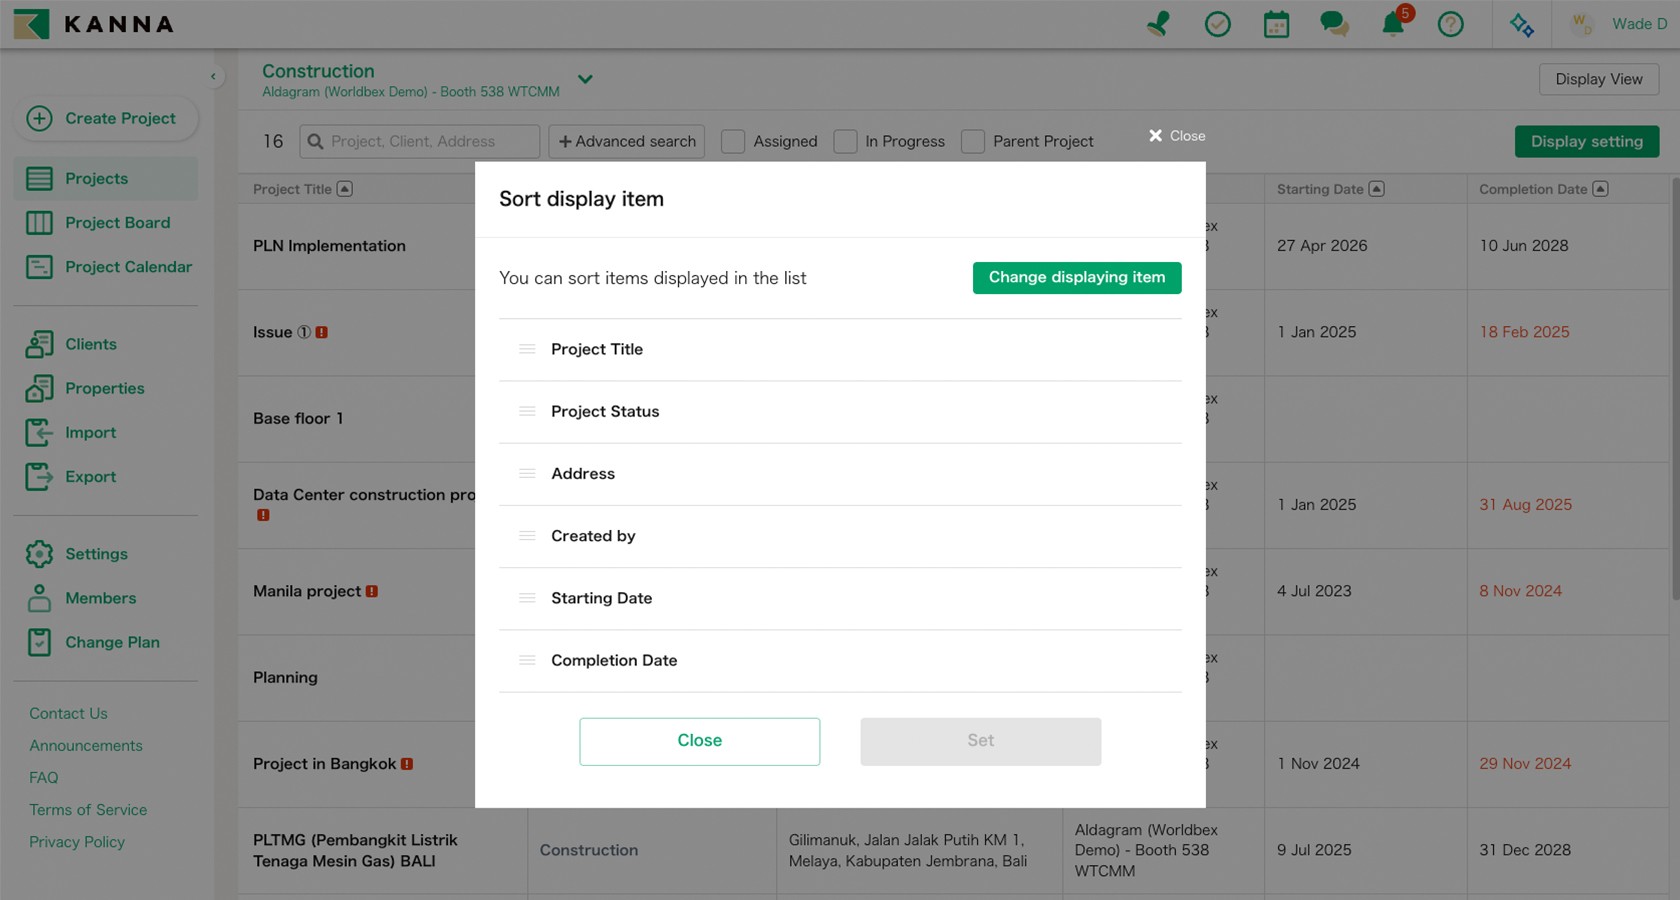Toggle the In Progress checkbox
Image resolution: width=1680 pixels, height=900 pixels.
[x=845, y=141]
